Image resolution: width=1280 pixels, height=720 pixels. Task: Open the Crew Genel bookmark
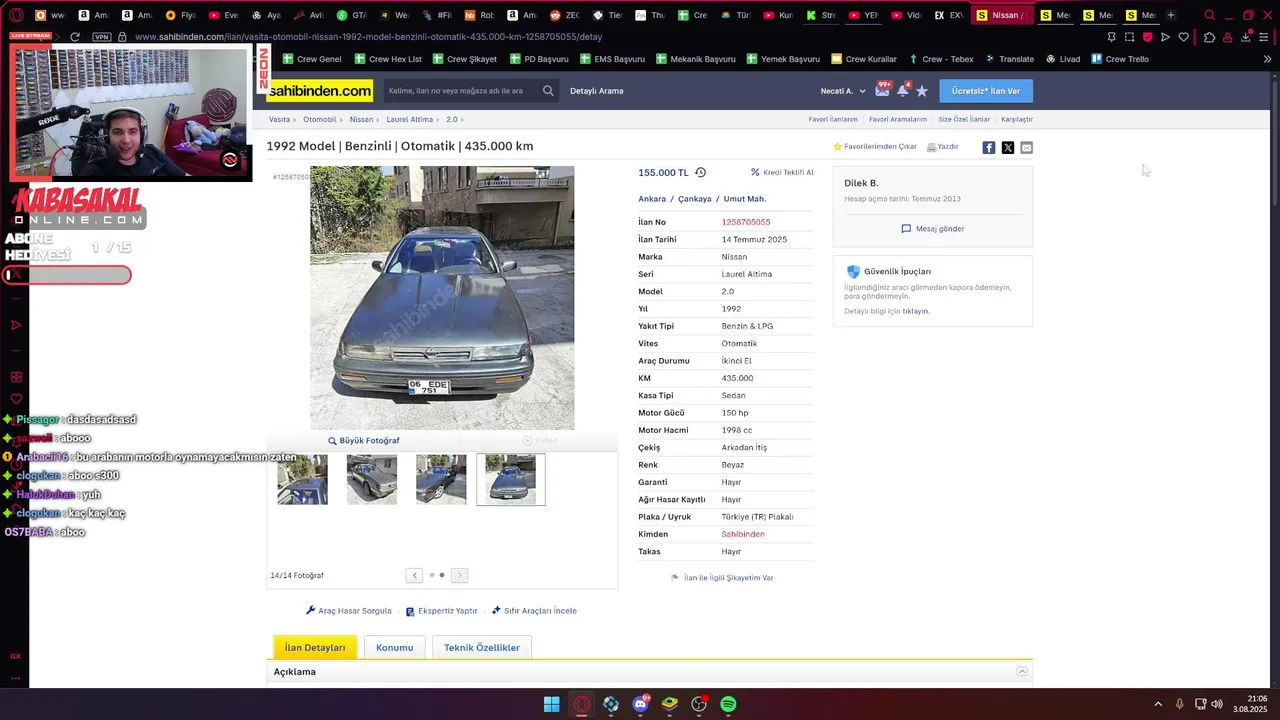pos(311,59)
